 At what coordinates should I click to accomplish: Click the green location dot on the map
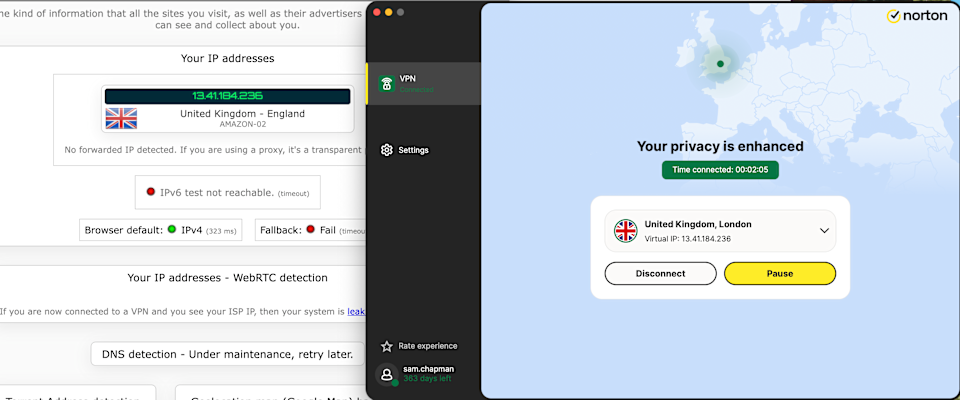click(720, 64)
